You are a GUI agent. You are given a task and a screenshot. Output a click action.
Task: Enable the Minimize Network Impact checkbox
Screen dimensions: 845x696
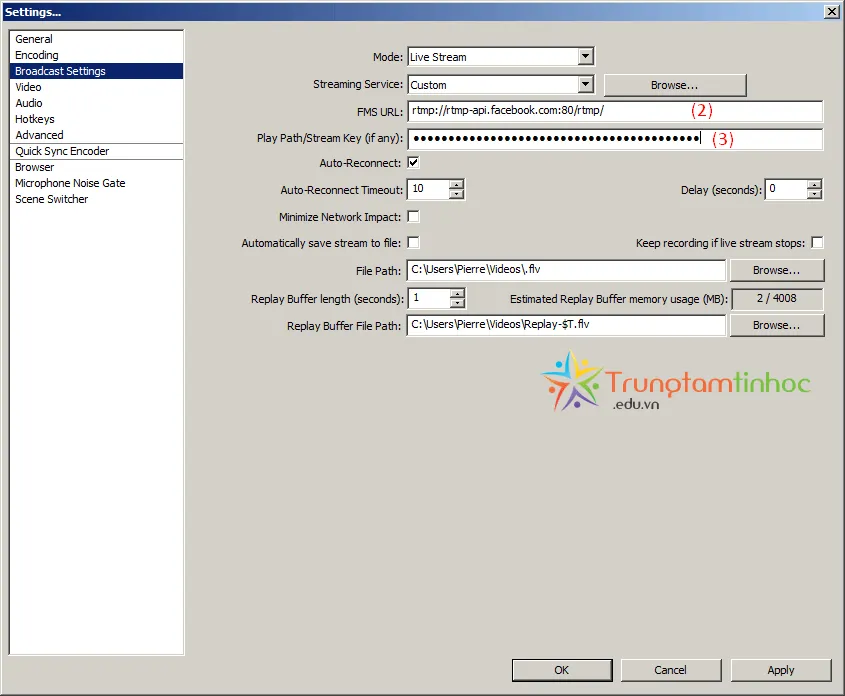413,216
